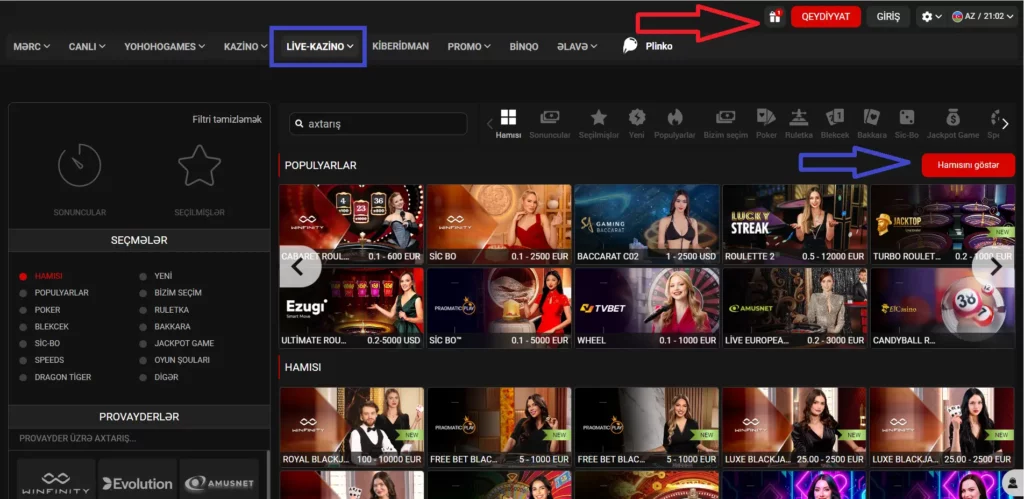Screen dimensions: 1024x499
Task: Select the Seçilmişlər star category icon
Action: pos(598,118)
